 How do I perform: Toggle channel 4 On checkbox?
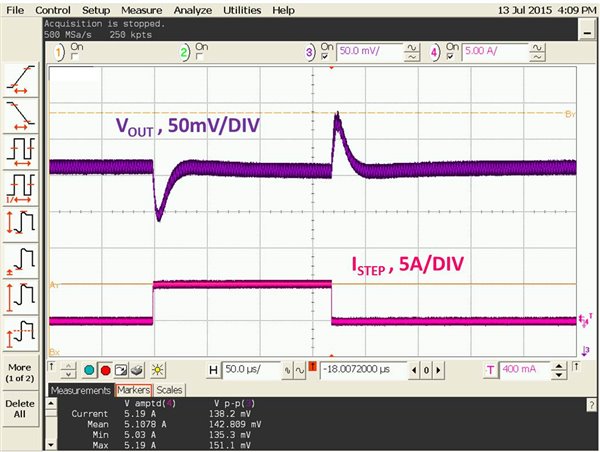pos(452,55)
